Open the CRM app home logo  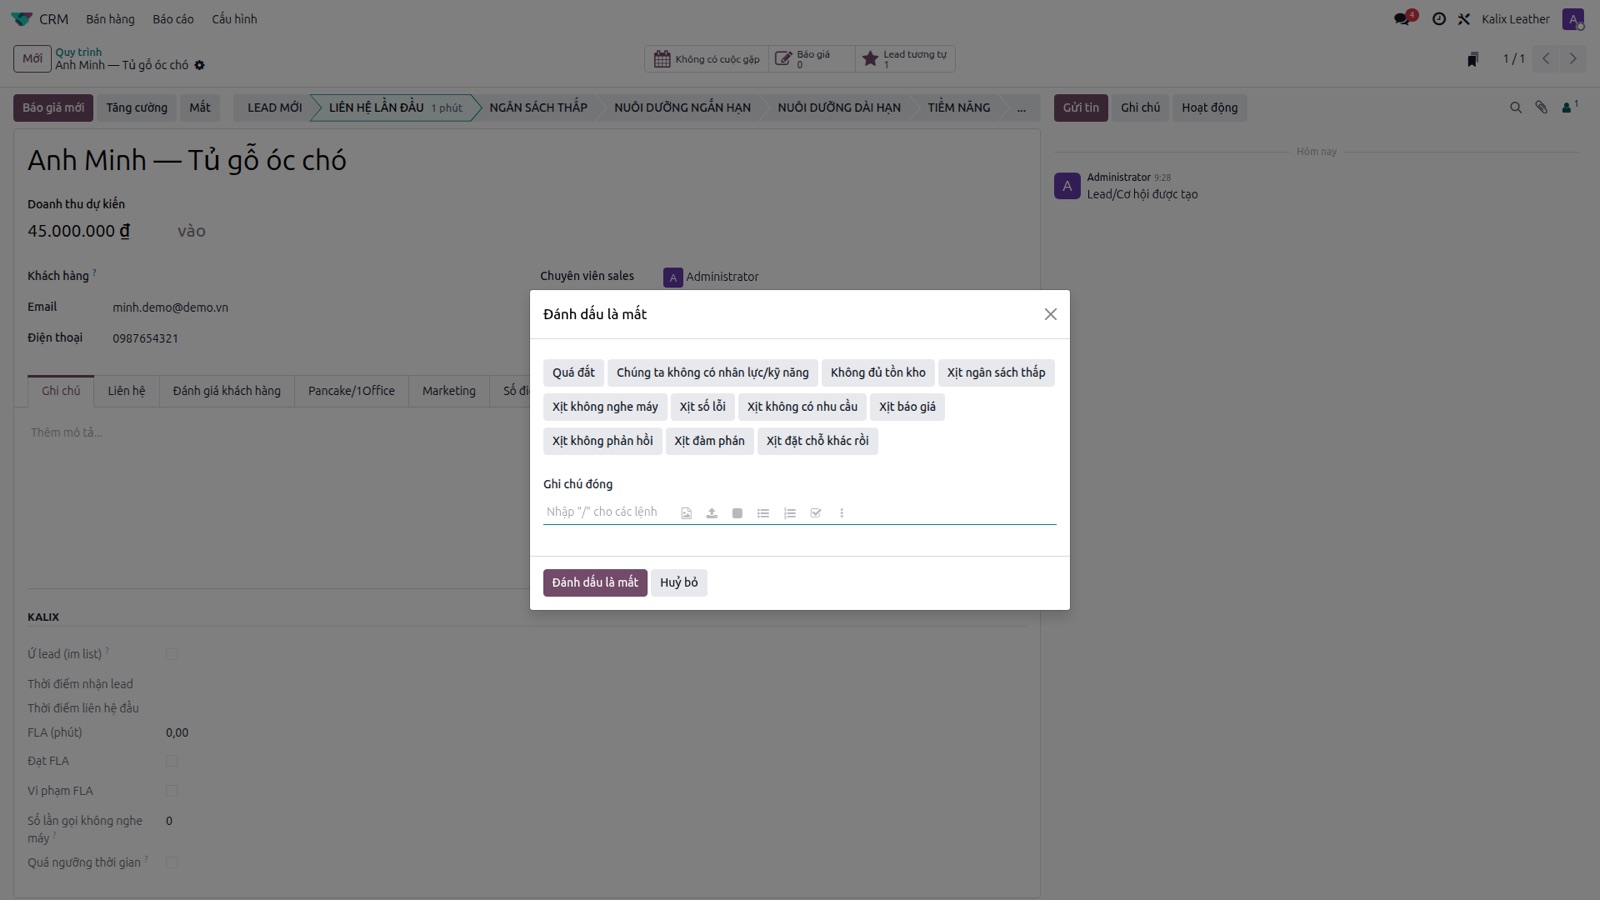(x=22, y=19)
